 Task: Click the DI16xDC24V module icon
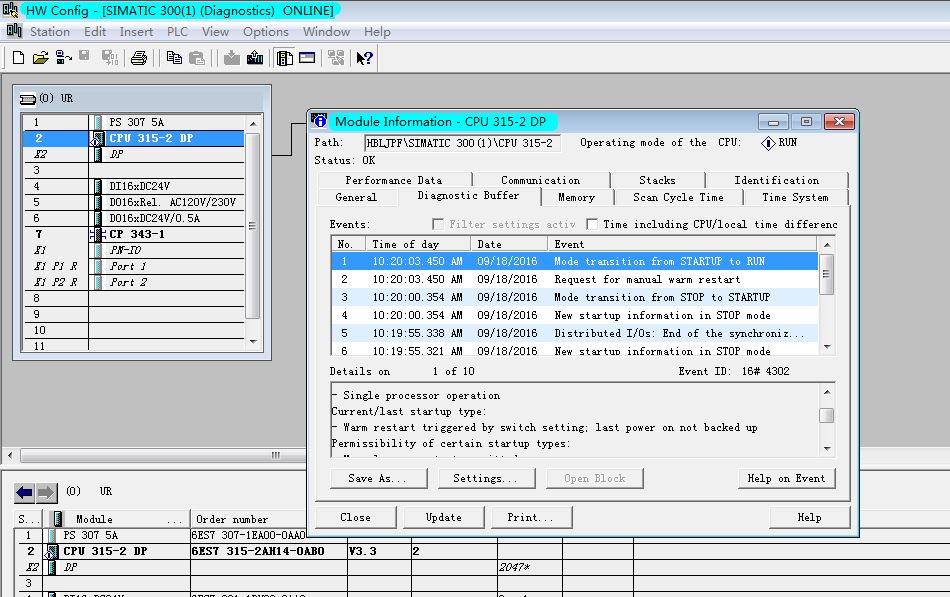pyautogui.click(x=98, y=186)
